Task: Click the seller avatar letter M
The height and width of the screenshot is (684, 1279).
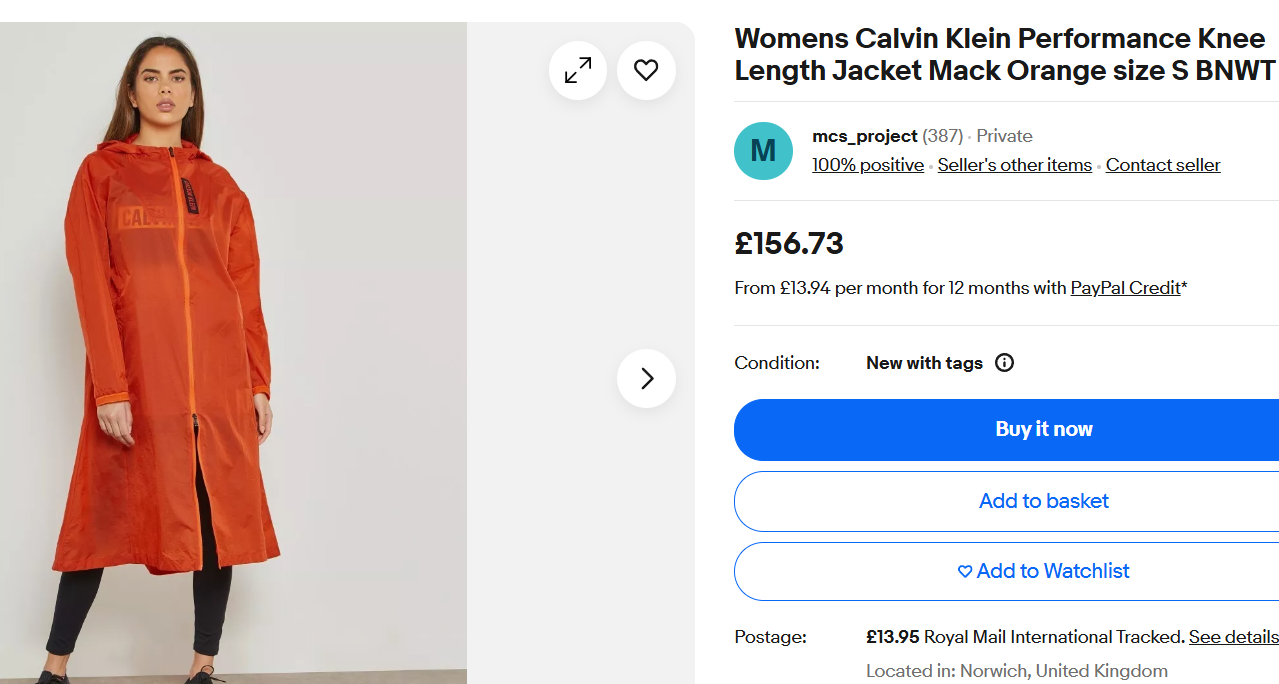Action: tap(763, 151)
